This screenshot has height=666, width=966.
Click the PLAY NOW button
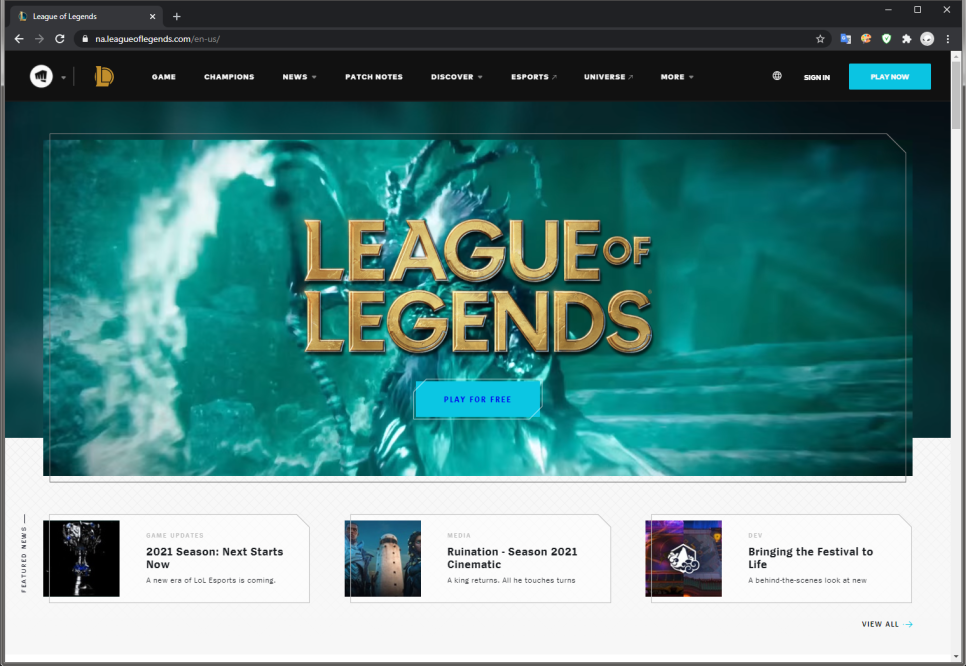[890, 76]
